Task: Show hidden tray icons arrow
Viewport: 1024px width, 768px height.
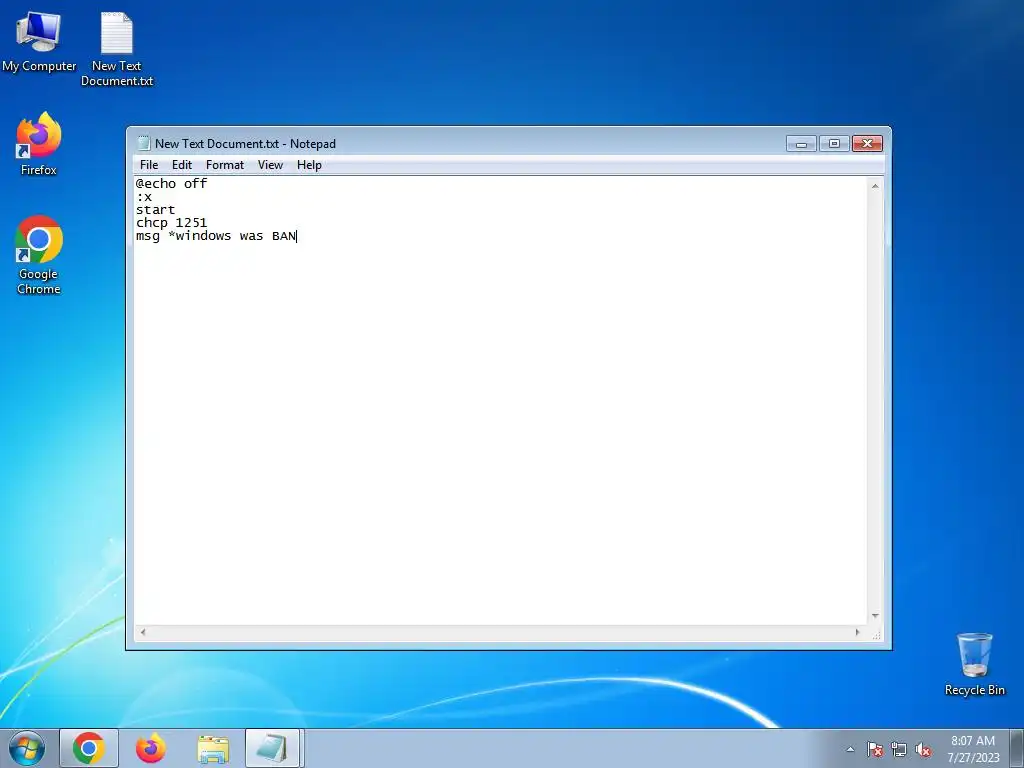Action: pyautogui.click(x=850, y=749)
